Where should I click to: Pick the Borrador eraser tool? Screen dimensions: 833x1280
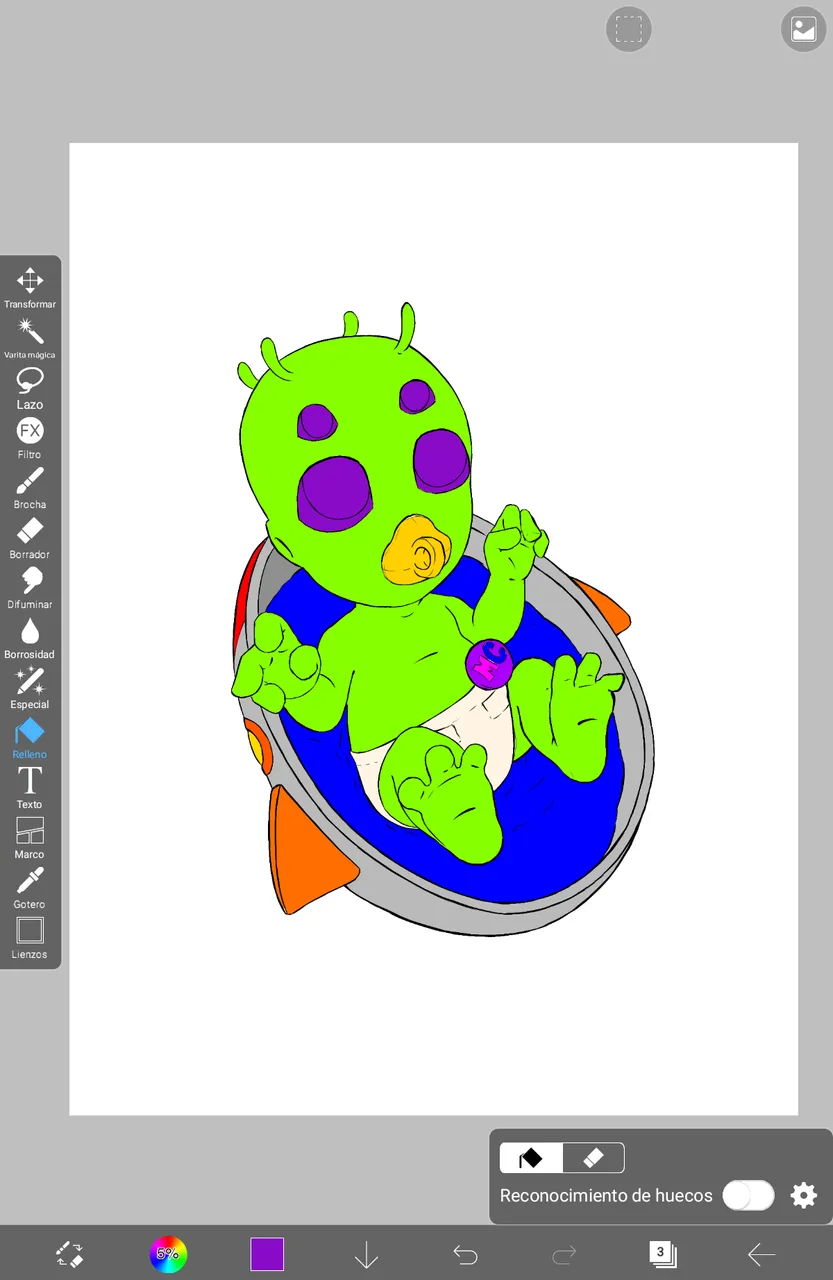click(30, 538)
